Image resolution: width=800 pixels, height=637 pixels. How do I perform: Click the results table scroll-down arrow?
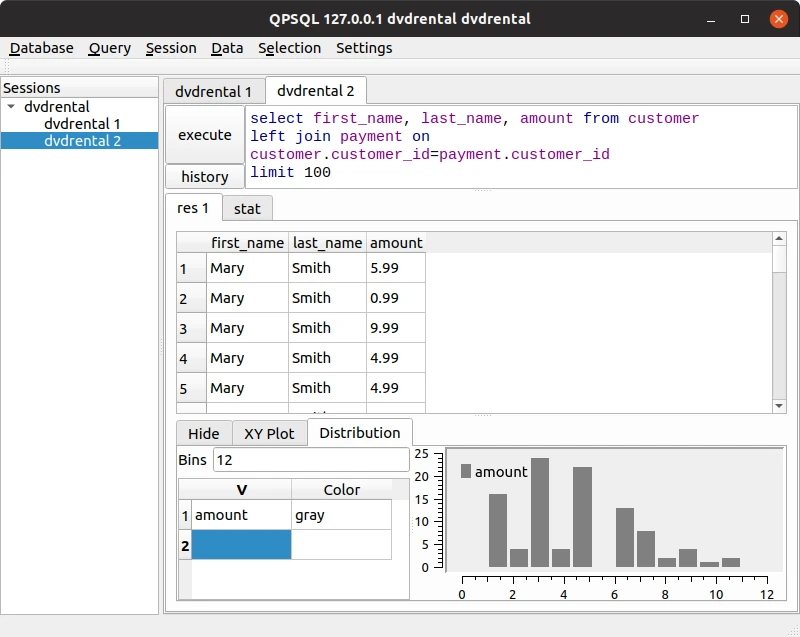click(779, 406)
